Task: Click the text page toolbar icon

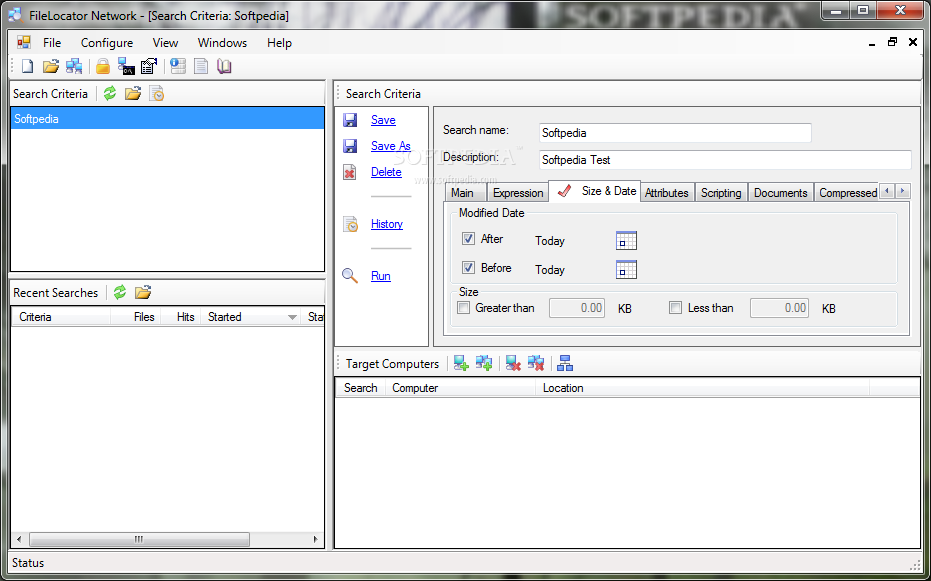Action: (201, 66)
